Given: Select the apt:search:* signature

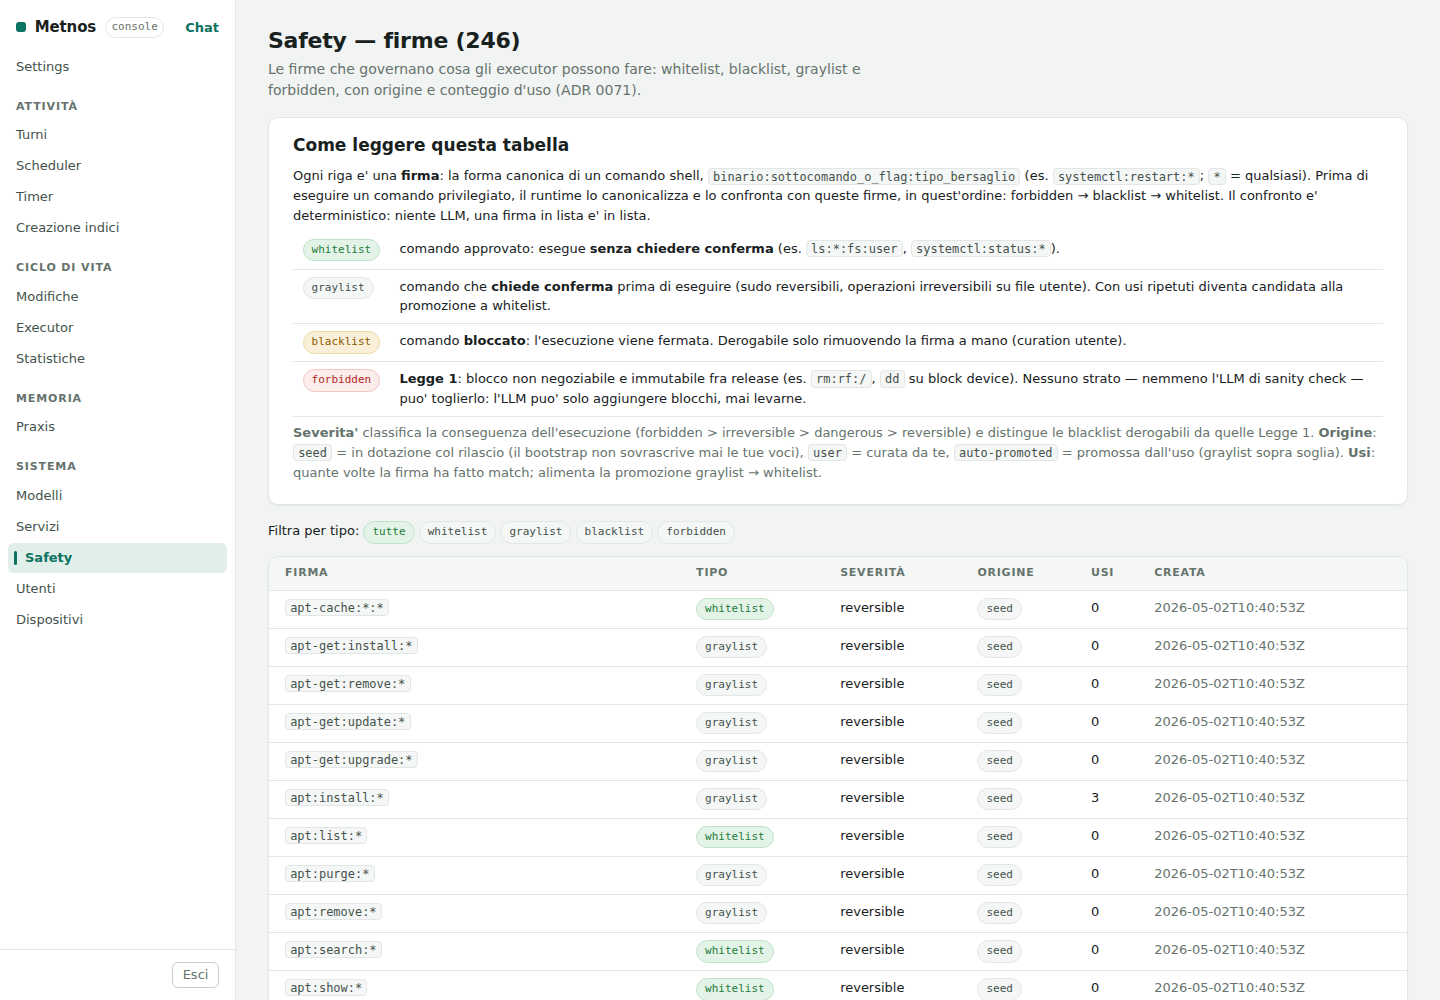Looking at the screenshot, I should (x=333, y=950).
